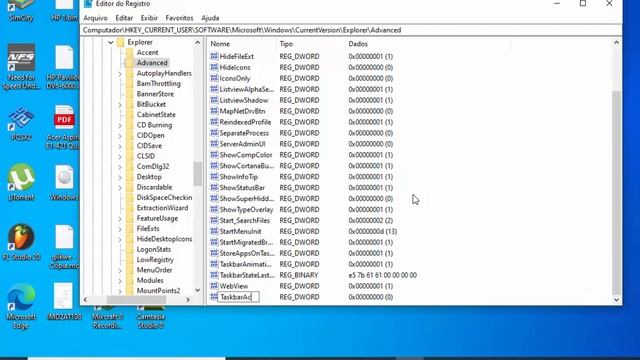Image resolution: width=640 pixels, height=360 pixels.
Task: Click the Registry Editor title bar icon
Action: [88, 4]
